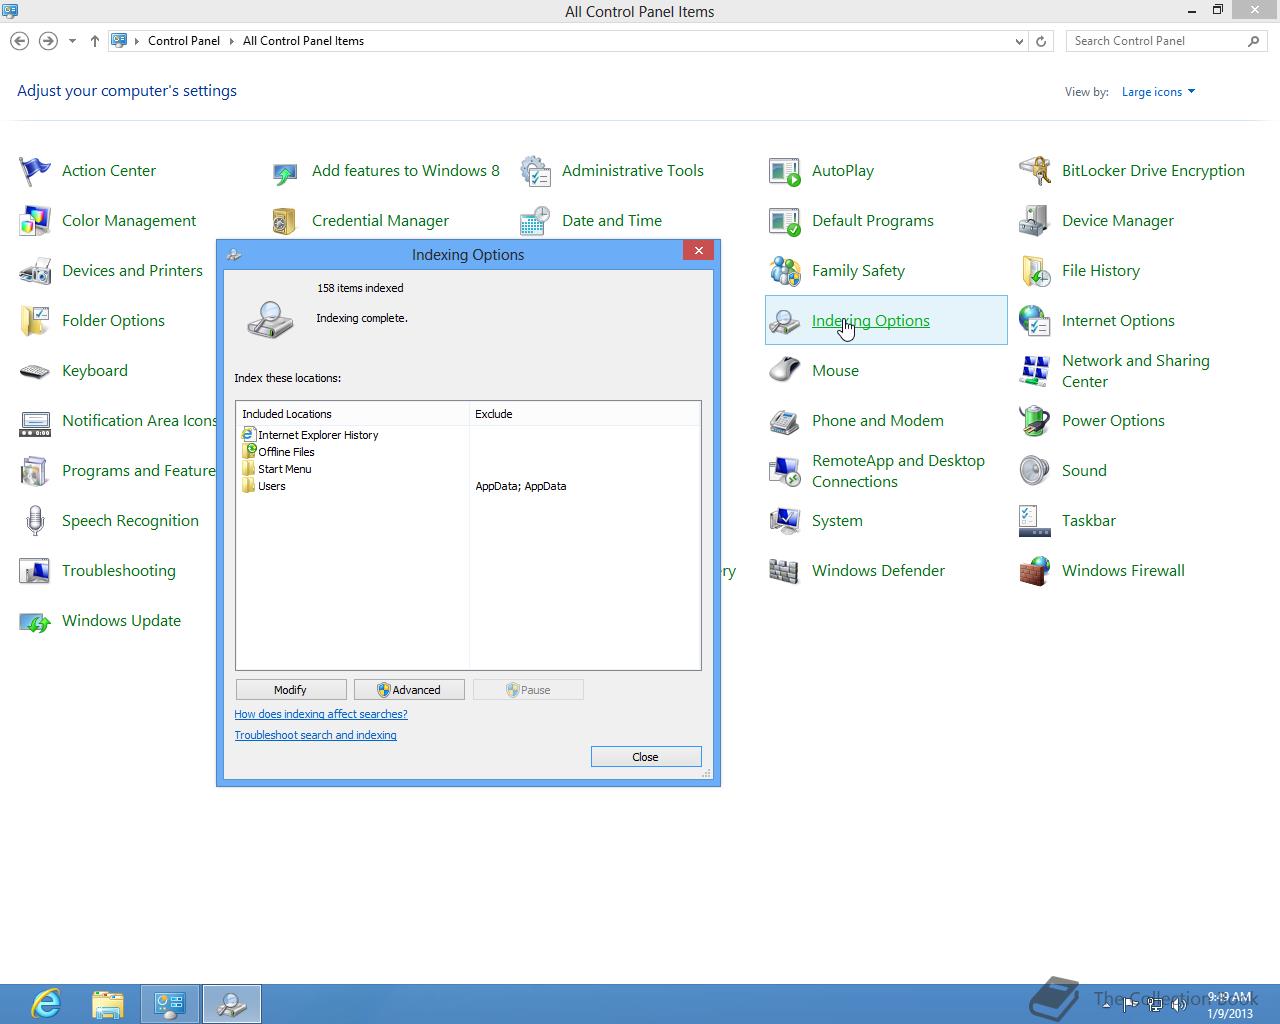Open the Windows Update icon
The width and height of the screenshot is (1280, 1024).
(35, 621)
